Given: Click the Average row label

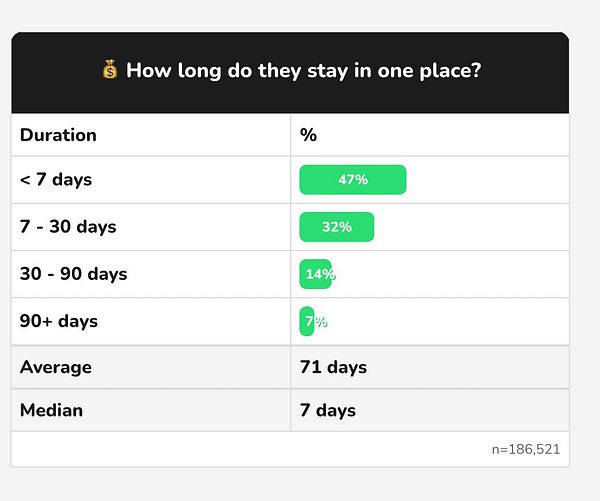Looking at the screenshot, I should click(56, 367).
